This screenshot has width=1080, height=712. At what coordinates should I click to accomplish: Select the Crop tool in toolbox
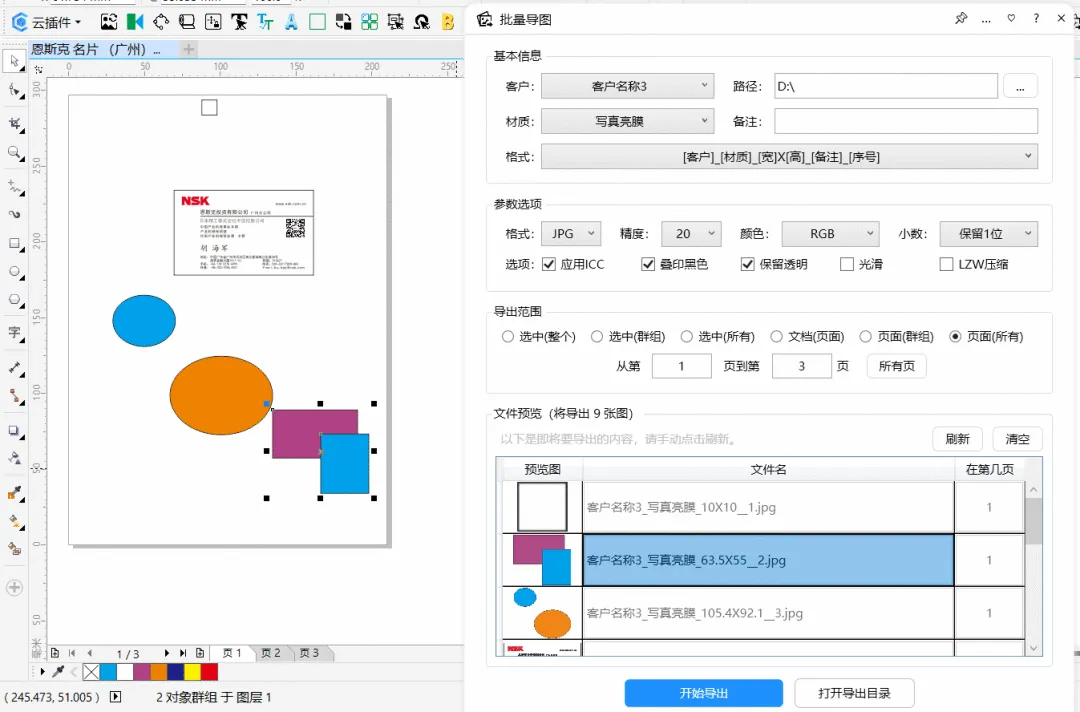[x=14, y=123]
